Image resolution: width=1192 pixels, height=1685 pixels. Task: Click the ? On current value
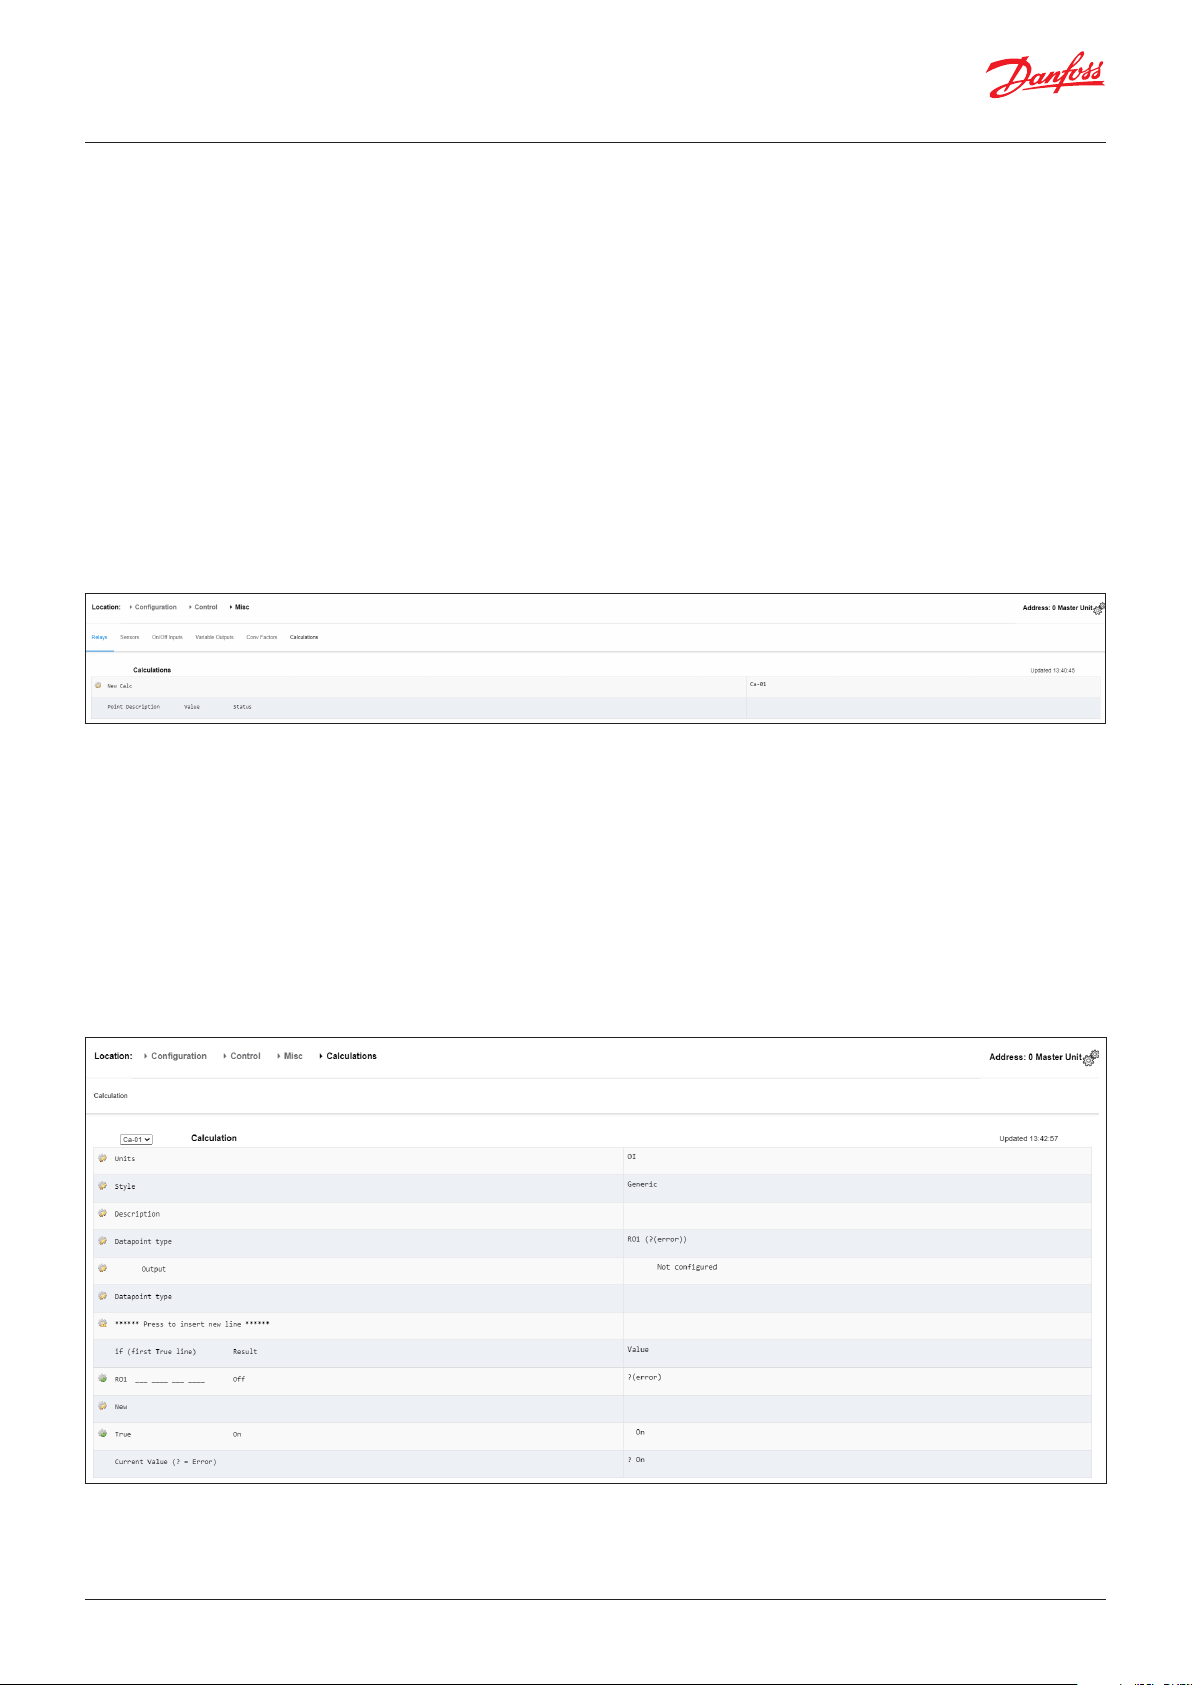[636, 1460]
